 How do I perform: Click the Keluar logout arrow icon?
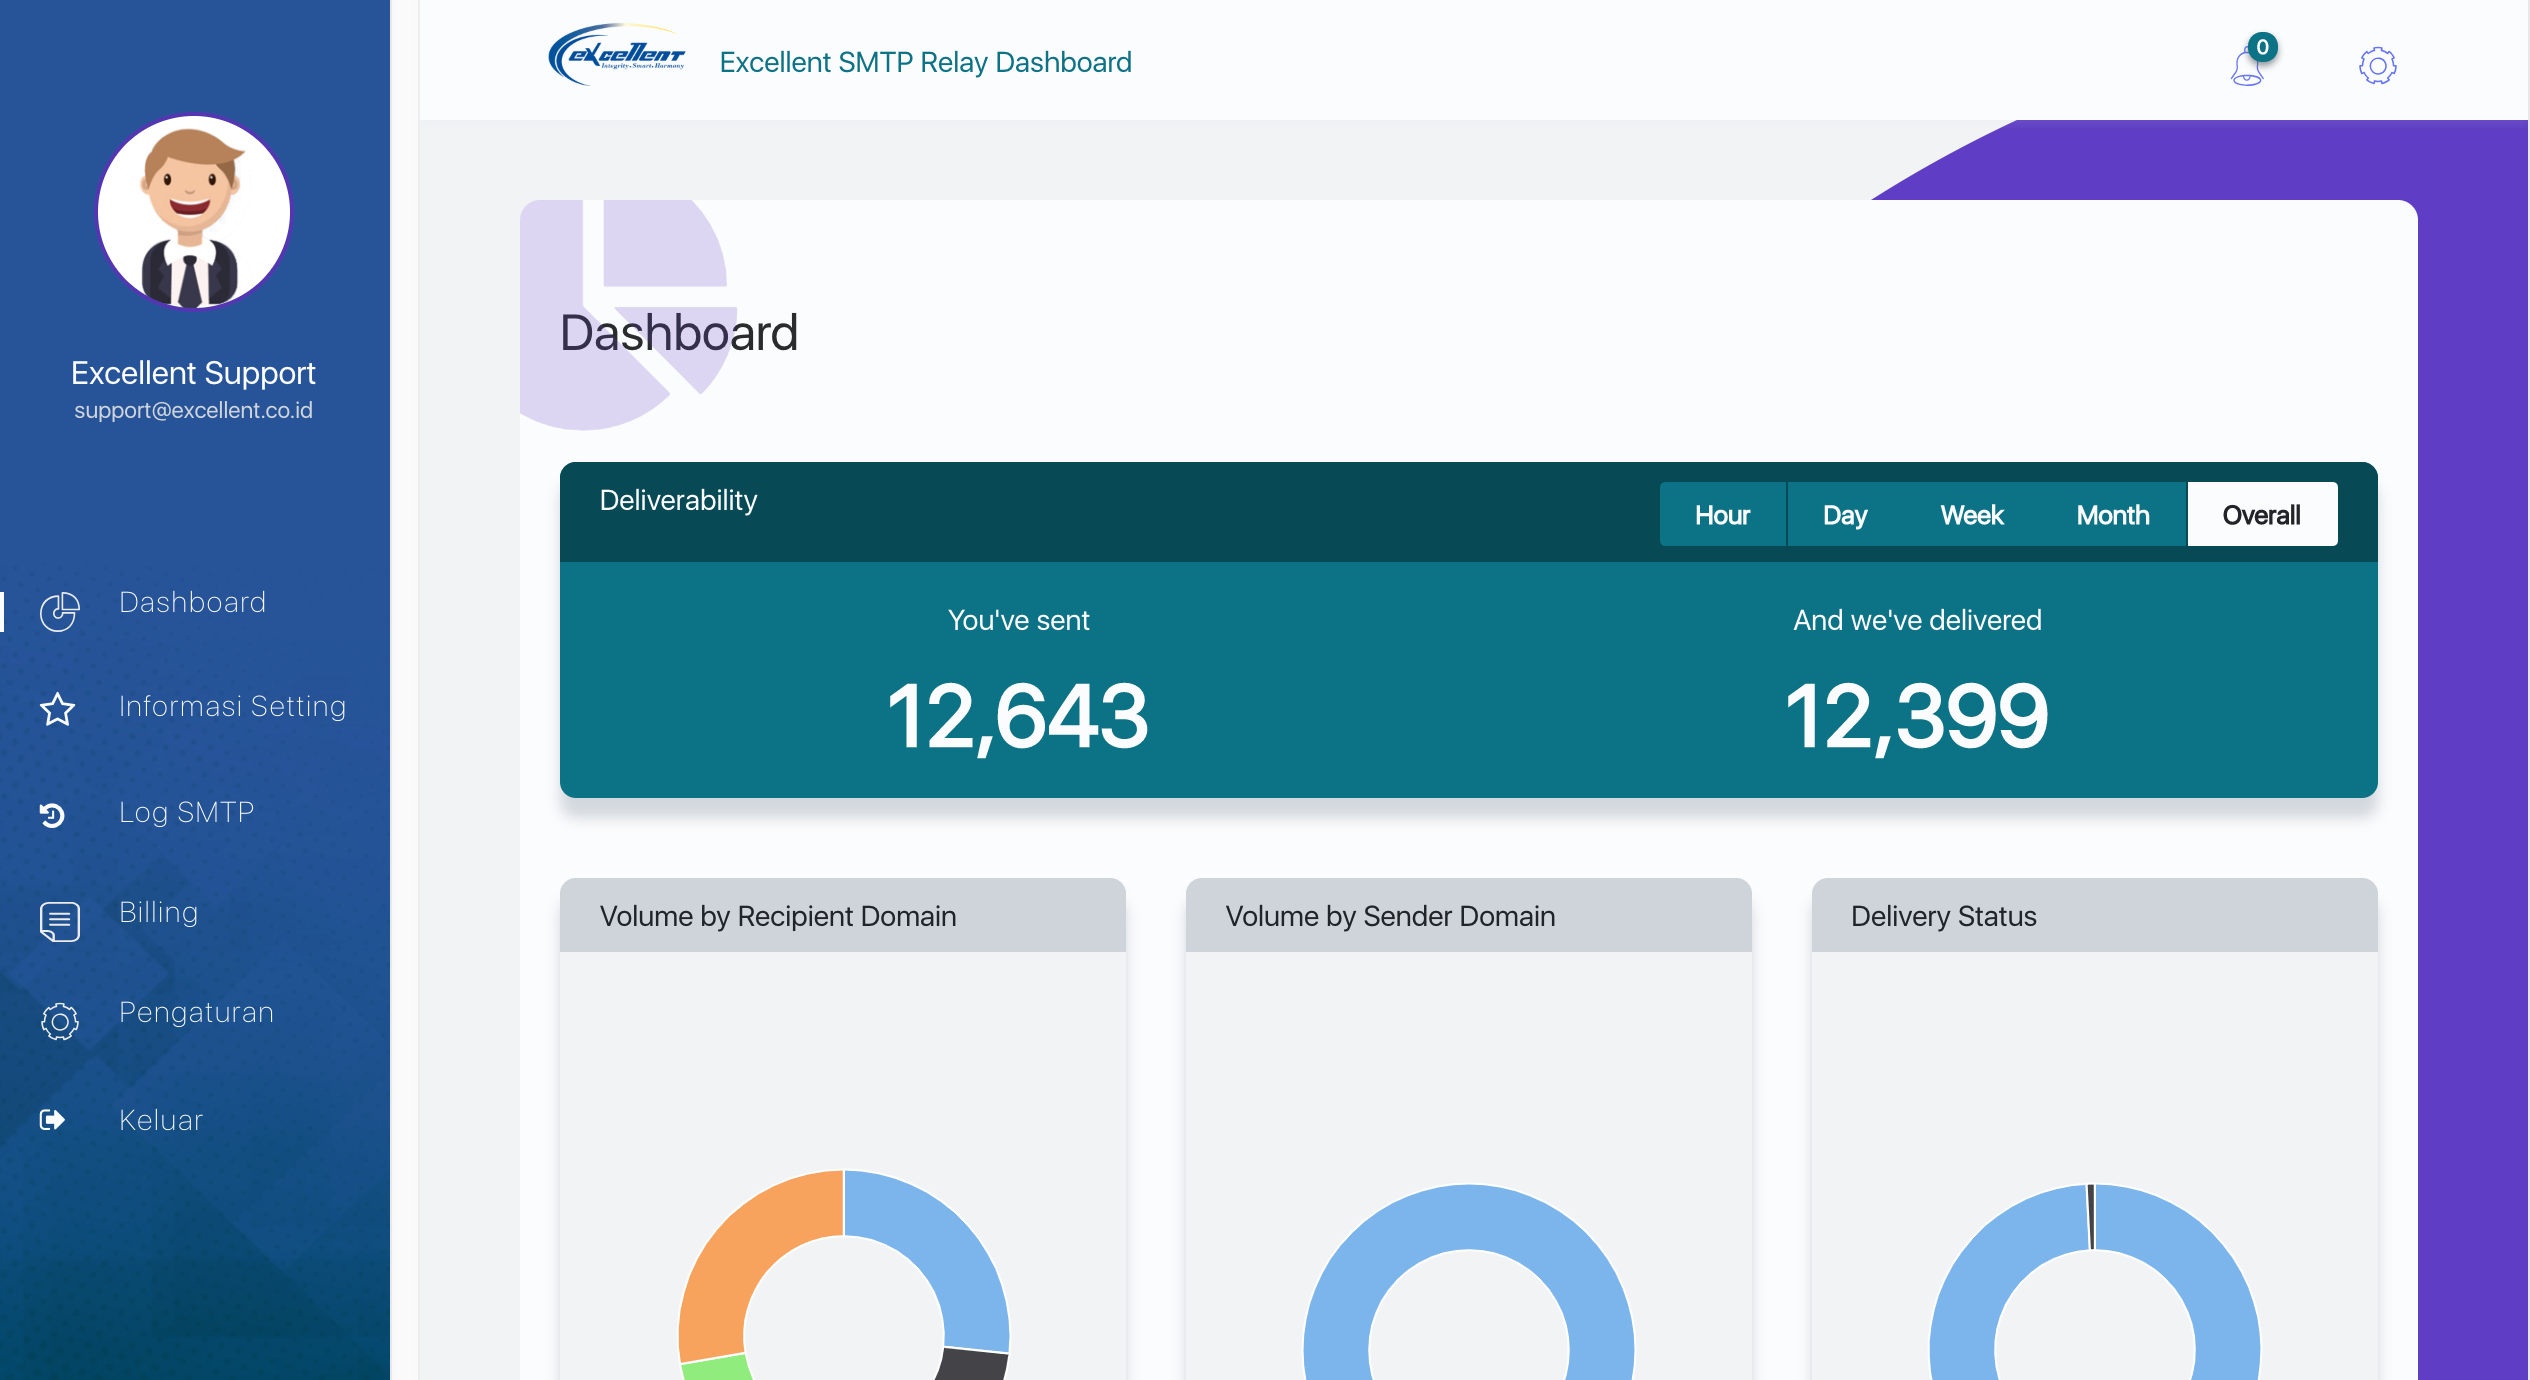[53, 1119]
